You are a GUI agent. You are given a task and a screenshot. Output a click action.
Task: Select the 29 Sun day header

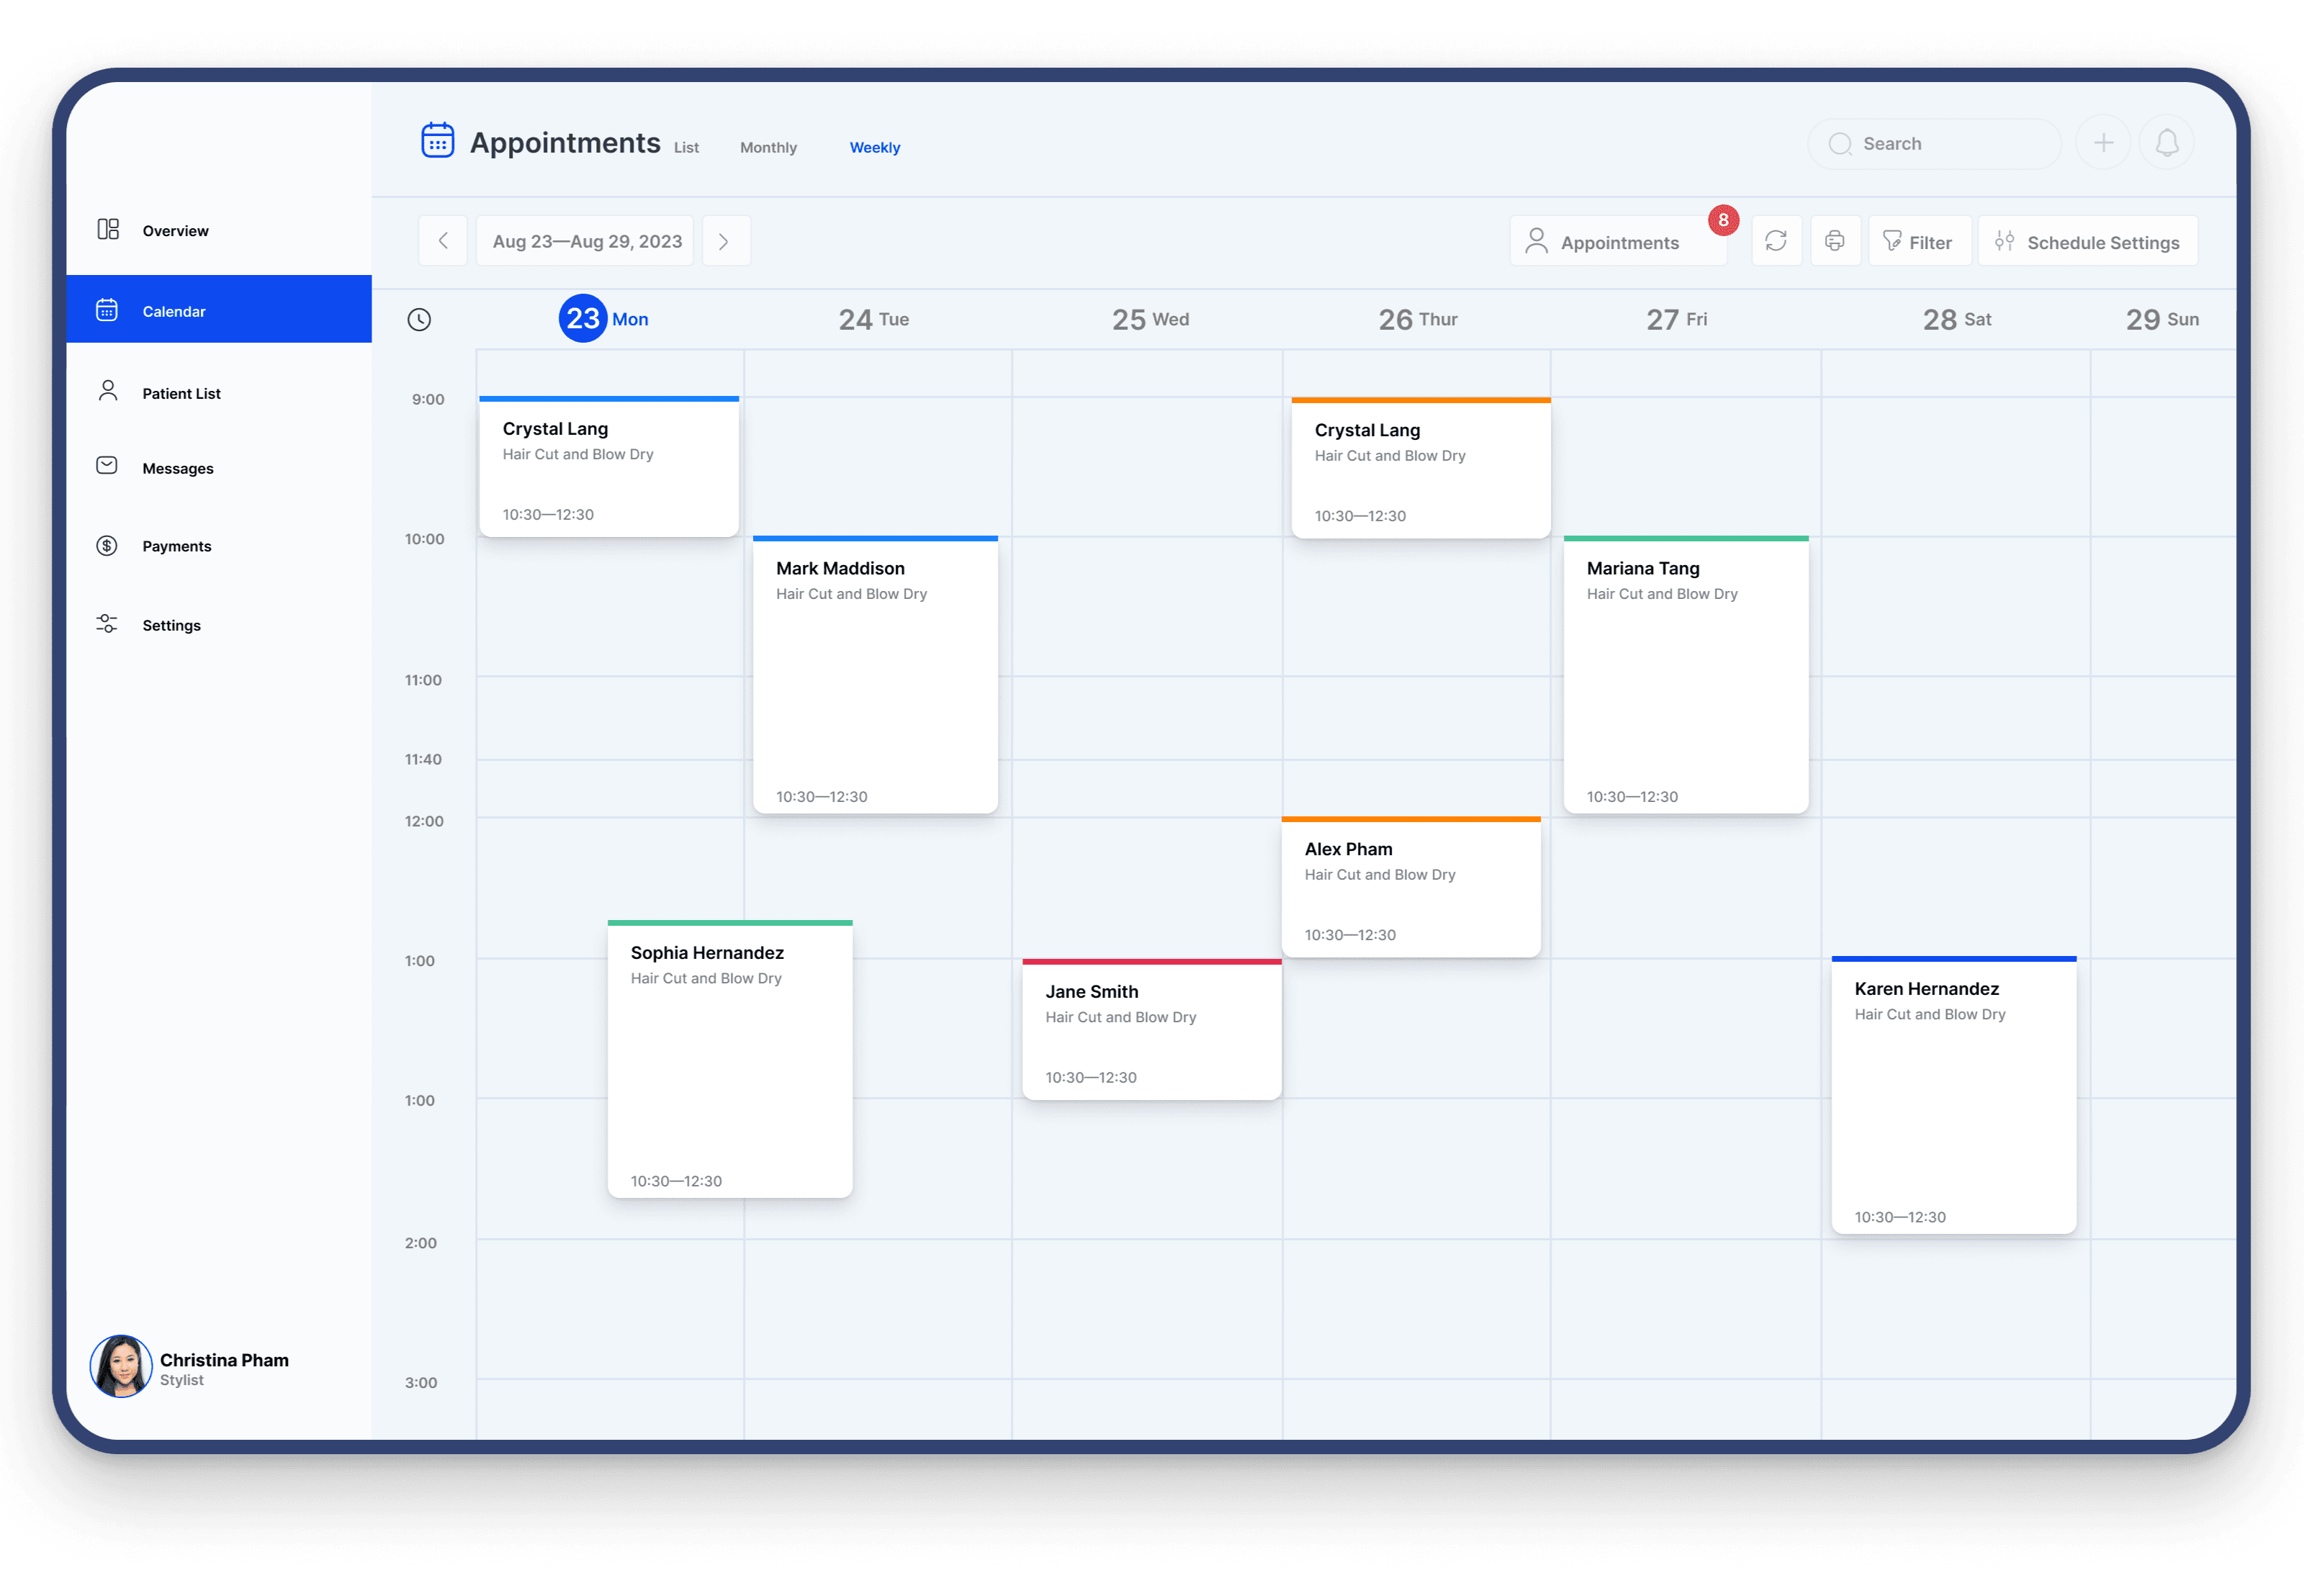[2162, 319]
